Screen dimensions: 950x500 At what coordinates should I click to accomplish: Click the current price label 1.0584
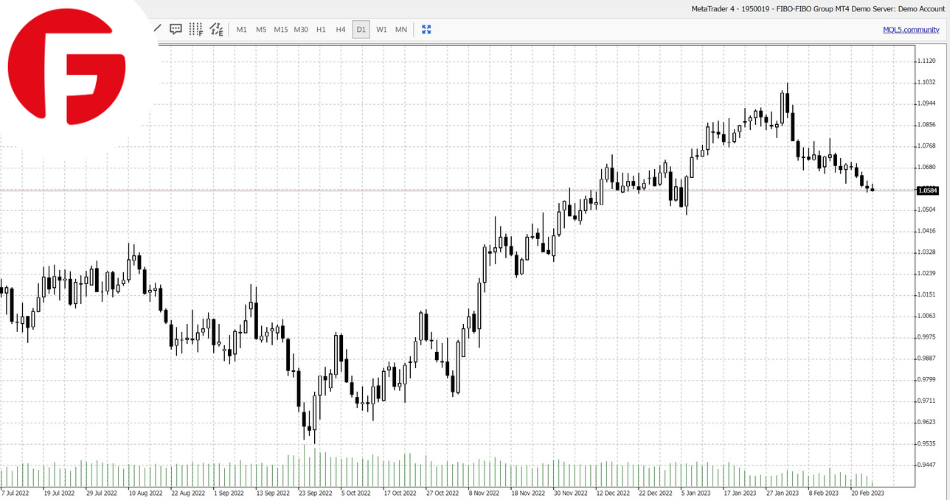(x=927, y=189)
